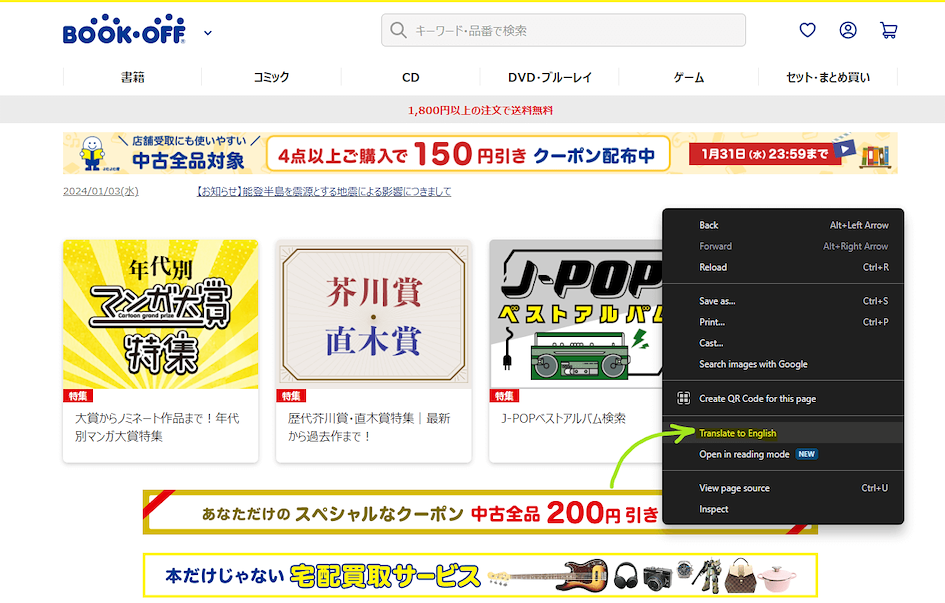
Task: Click the 特集 tag on J-POP card
Action: (504, 396)
